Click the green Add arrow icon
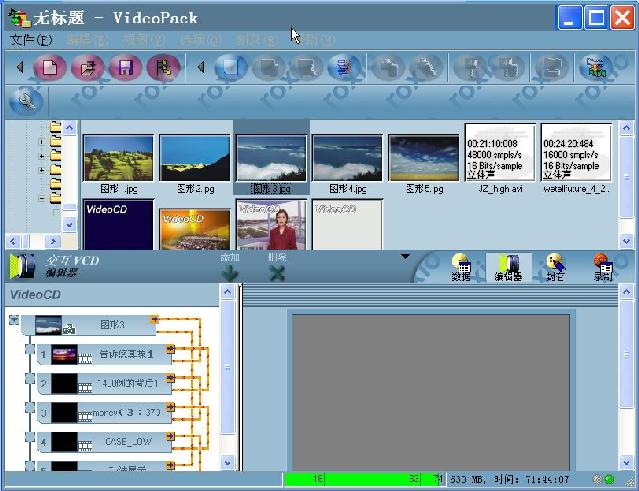This screenshot has height=491, width=639. 230,272
